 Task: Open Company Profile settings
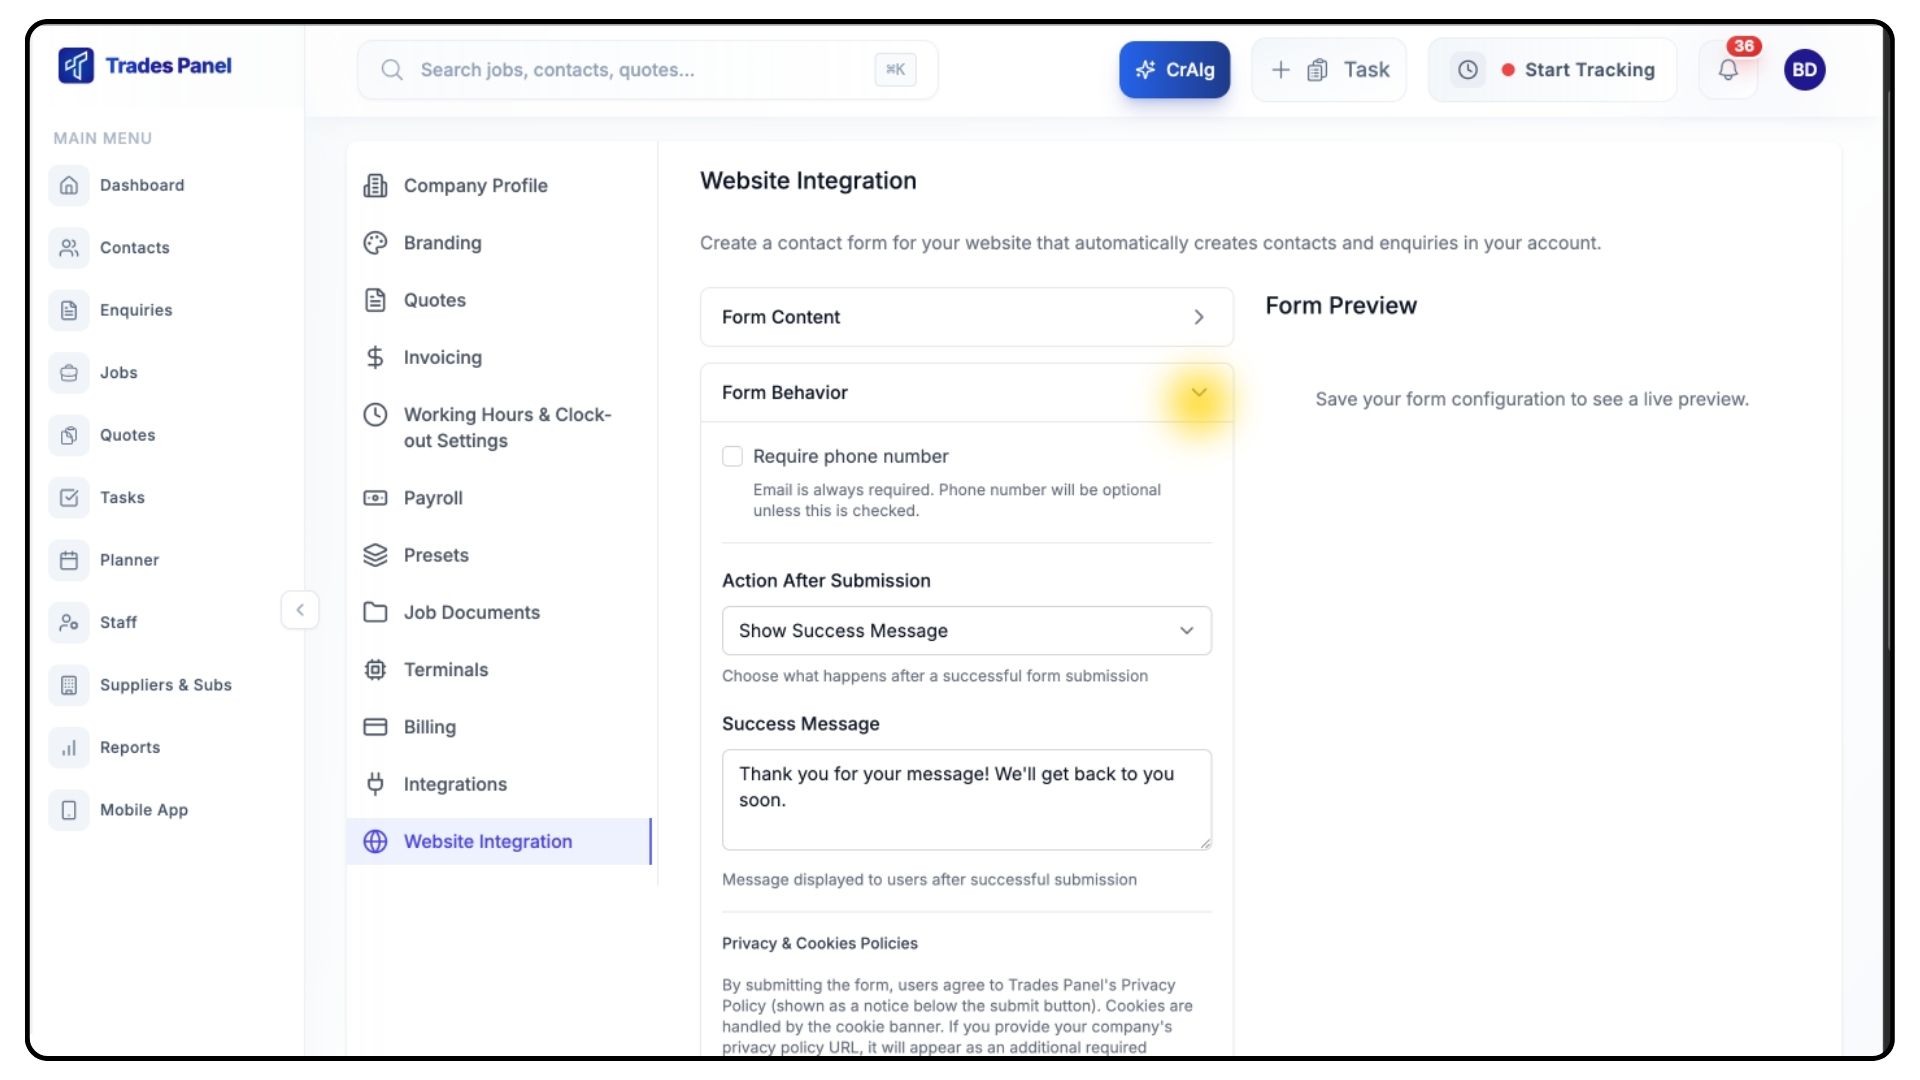click(x=475, y=186)
